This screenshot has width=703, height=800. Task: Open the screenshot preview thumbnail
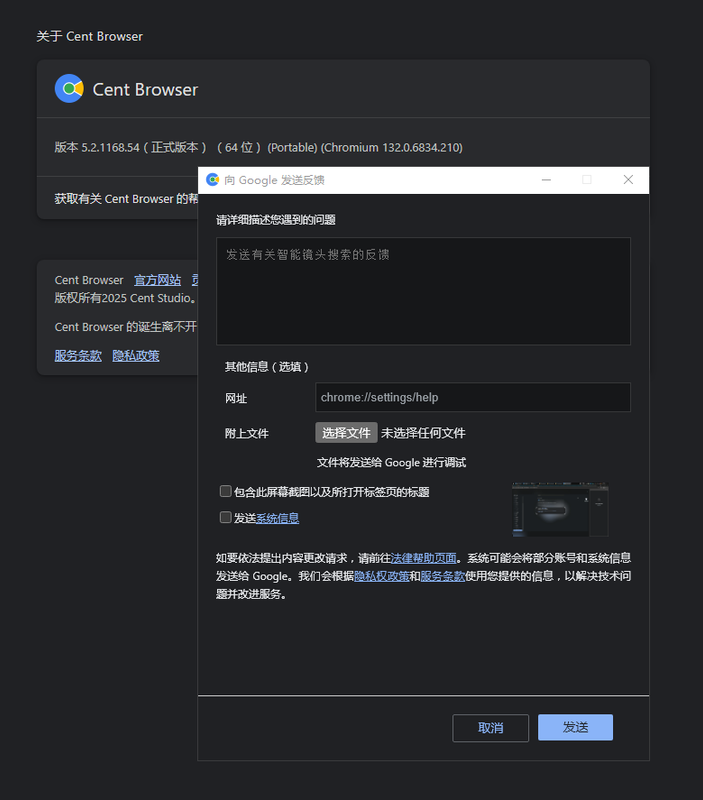click(x=560, y=509)
